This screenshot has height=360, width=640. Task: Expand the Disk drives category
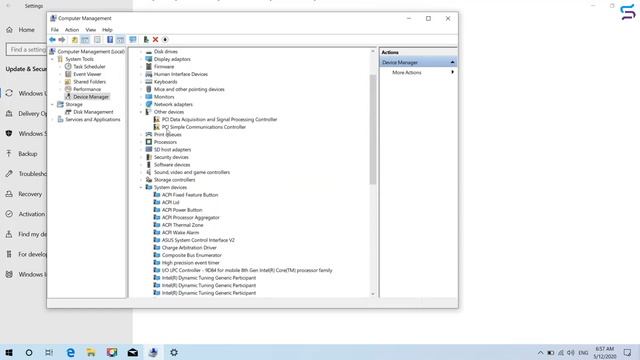coord(141,52)
